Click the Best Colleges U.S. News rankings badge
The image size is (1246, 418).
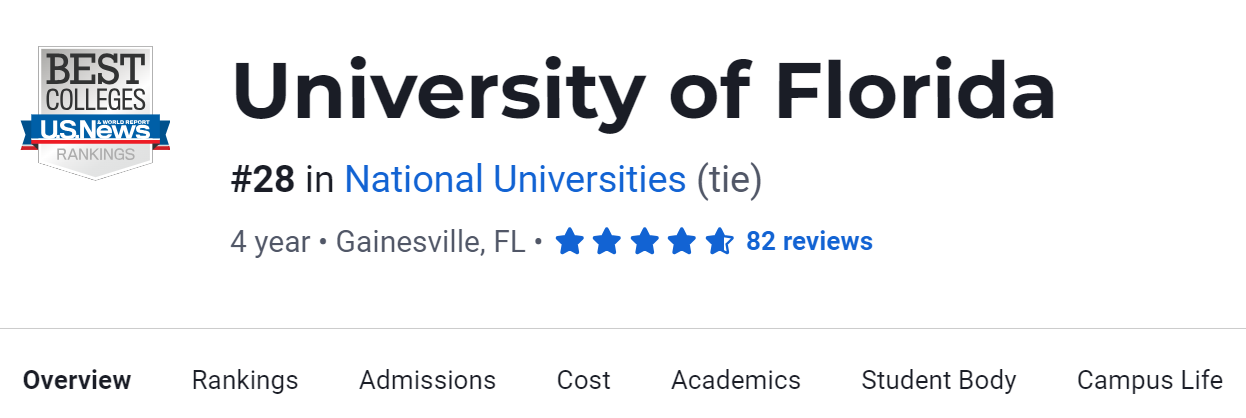pos(95,112)
